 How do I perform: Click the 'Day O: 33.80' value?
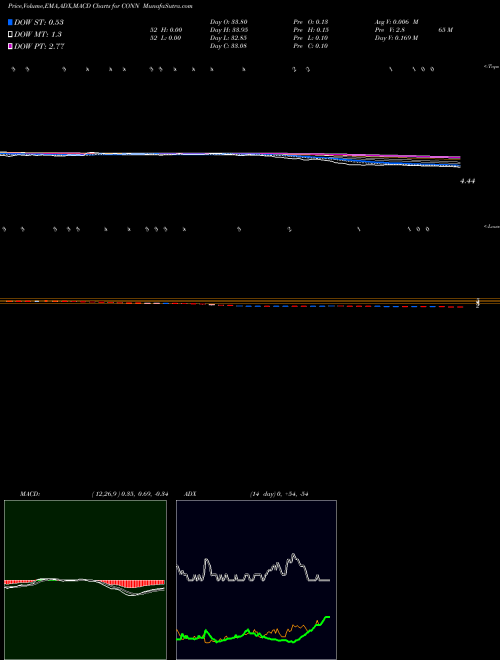coord(228,22)
